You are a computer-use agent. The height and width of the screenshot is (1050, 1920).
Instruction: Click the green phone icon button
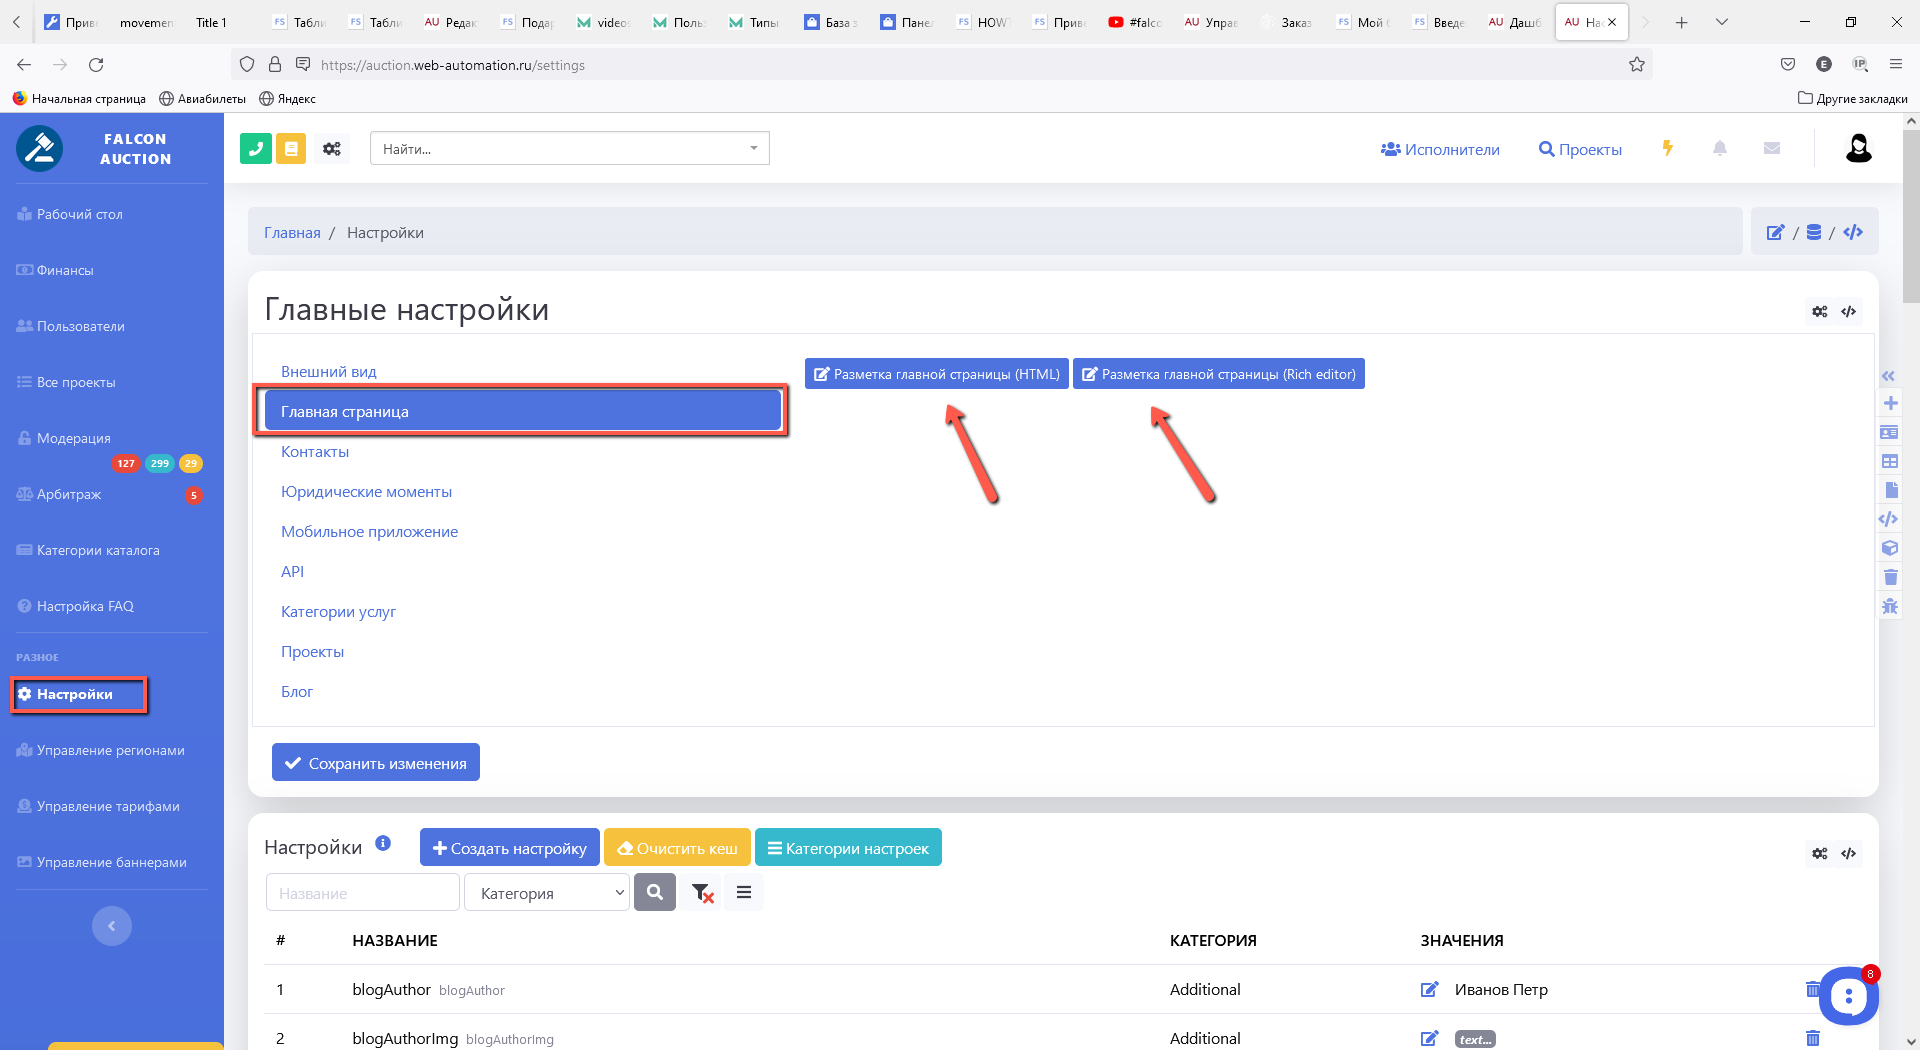[x=256, y=149]
